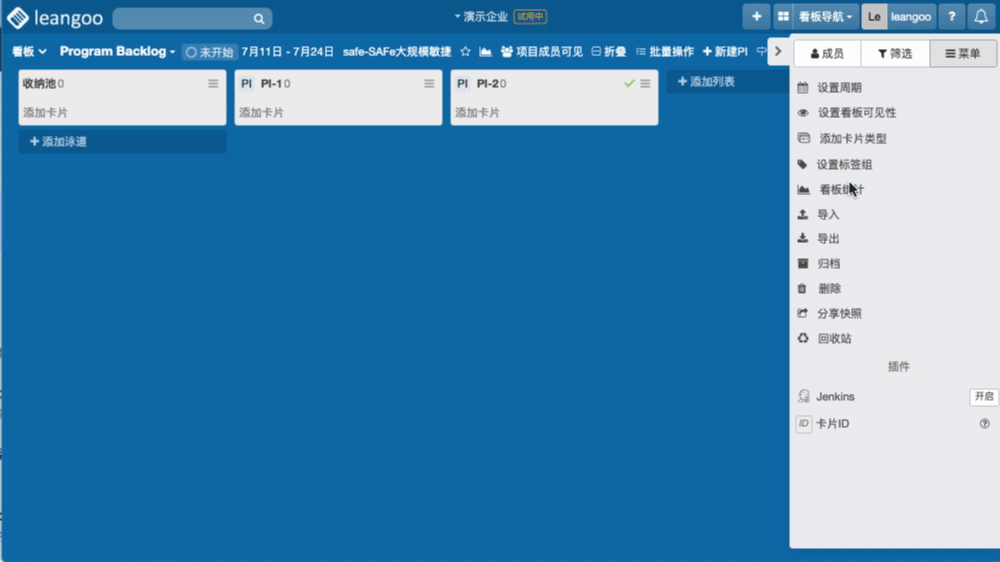Expand the 看板导航 dropdown
The image size is (1000, 562).
825,17
